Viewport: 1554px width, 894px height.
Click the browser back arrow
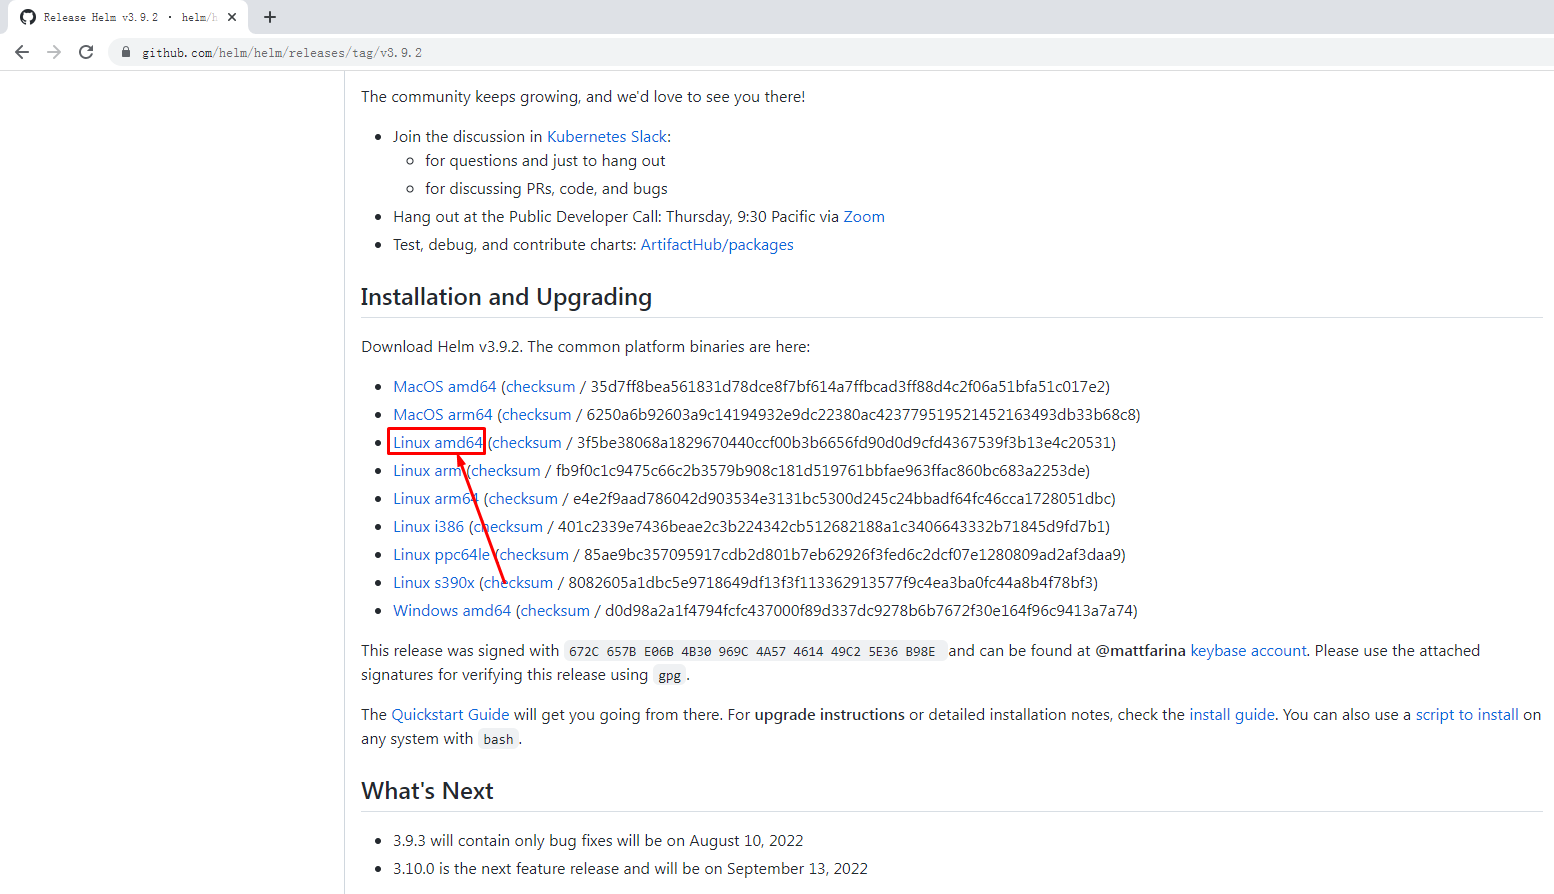coord(22,52)
